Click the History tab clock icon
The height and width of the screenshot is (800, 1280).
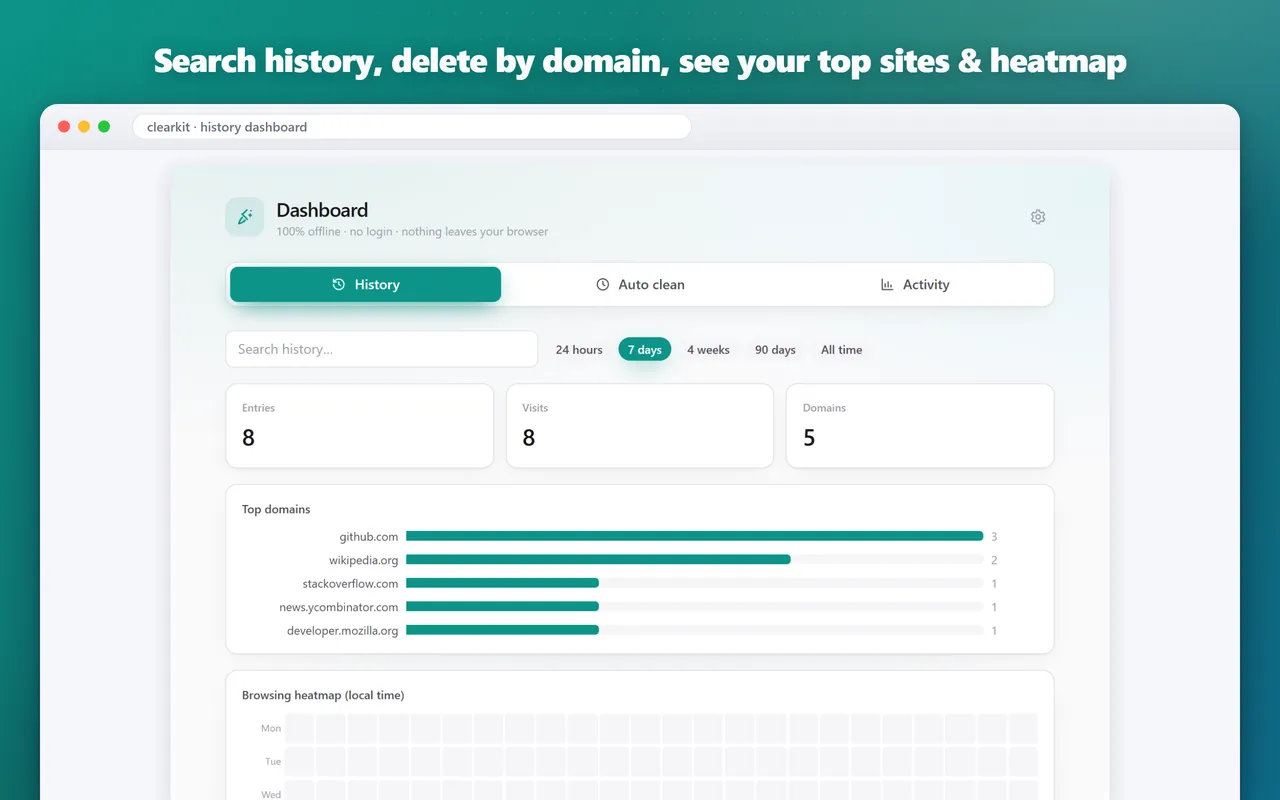339,285
